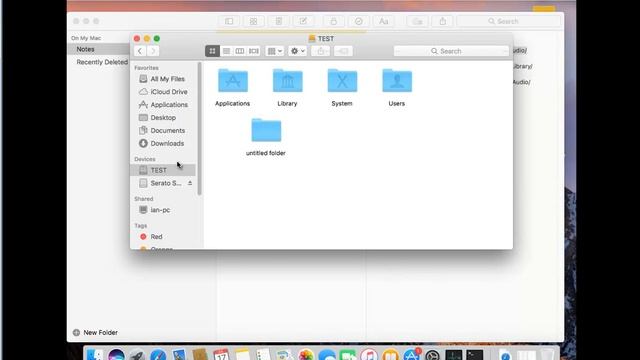This screenshot has height=360, width=640.
Task: Select the Users folder icon
Action: (397, 81)
